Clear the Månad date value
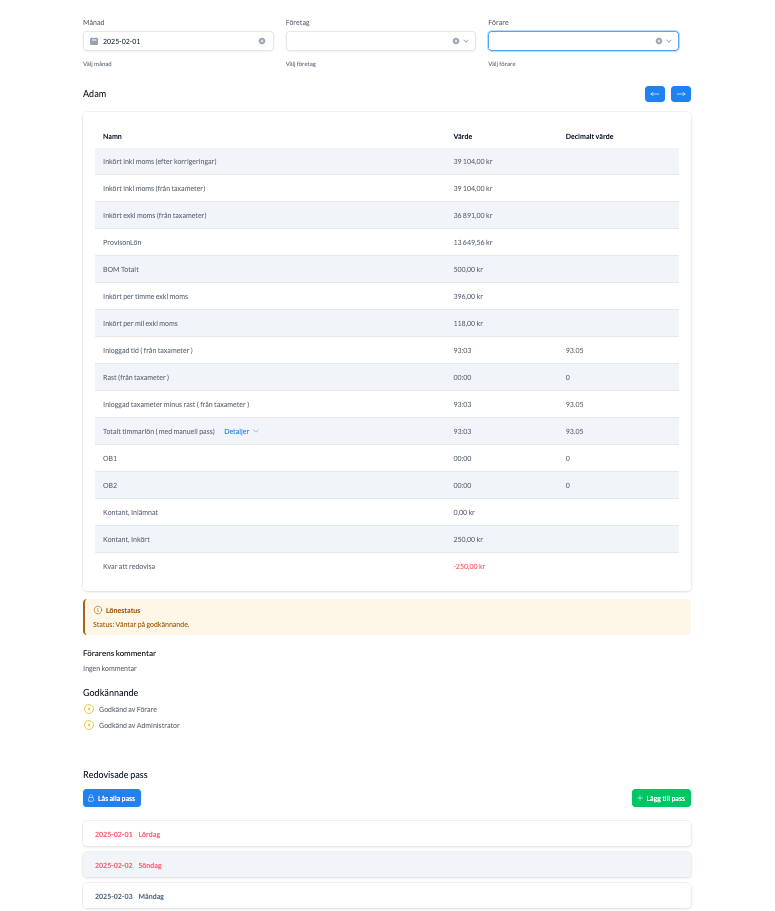 262,41
